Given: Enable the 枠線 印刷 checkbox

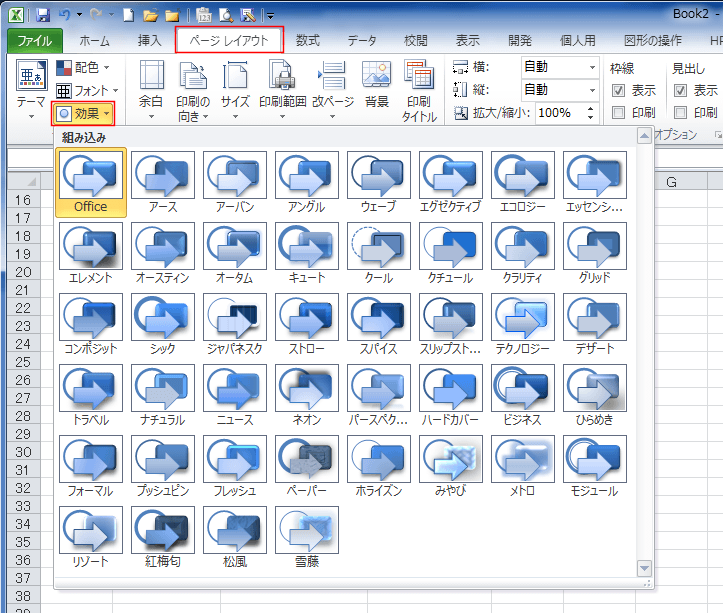Looking at the screenshot, I should (618, 112).
